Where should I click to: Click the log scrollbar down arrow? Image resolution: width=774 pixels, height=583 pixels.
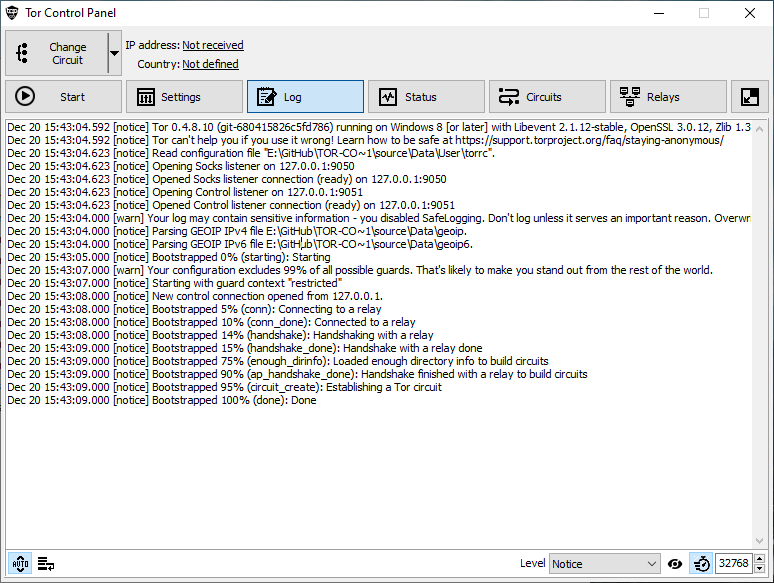tap(760, 541)
